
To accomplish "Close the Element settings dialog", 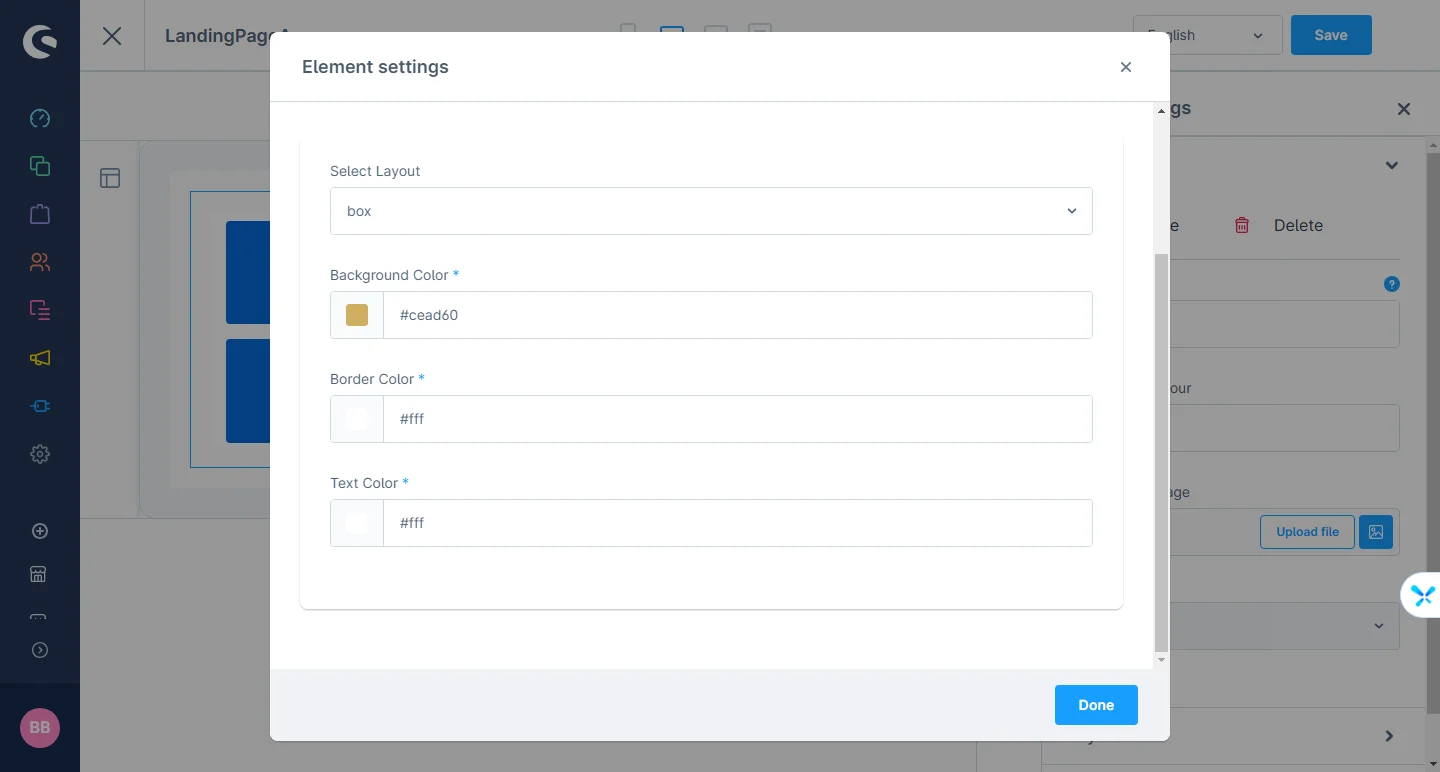I will click(x=1126, y=67).
